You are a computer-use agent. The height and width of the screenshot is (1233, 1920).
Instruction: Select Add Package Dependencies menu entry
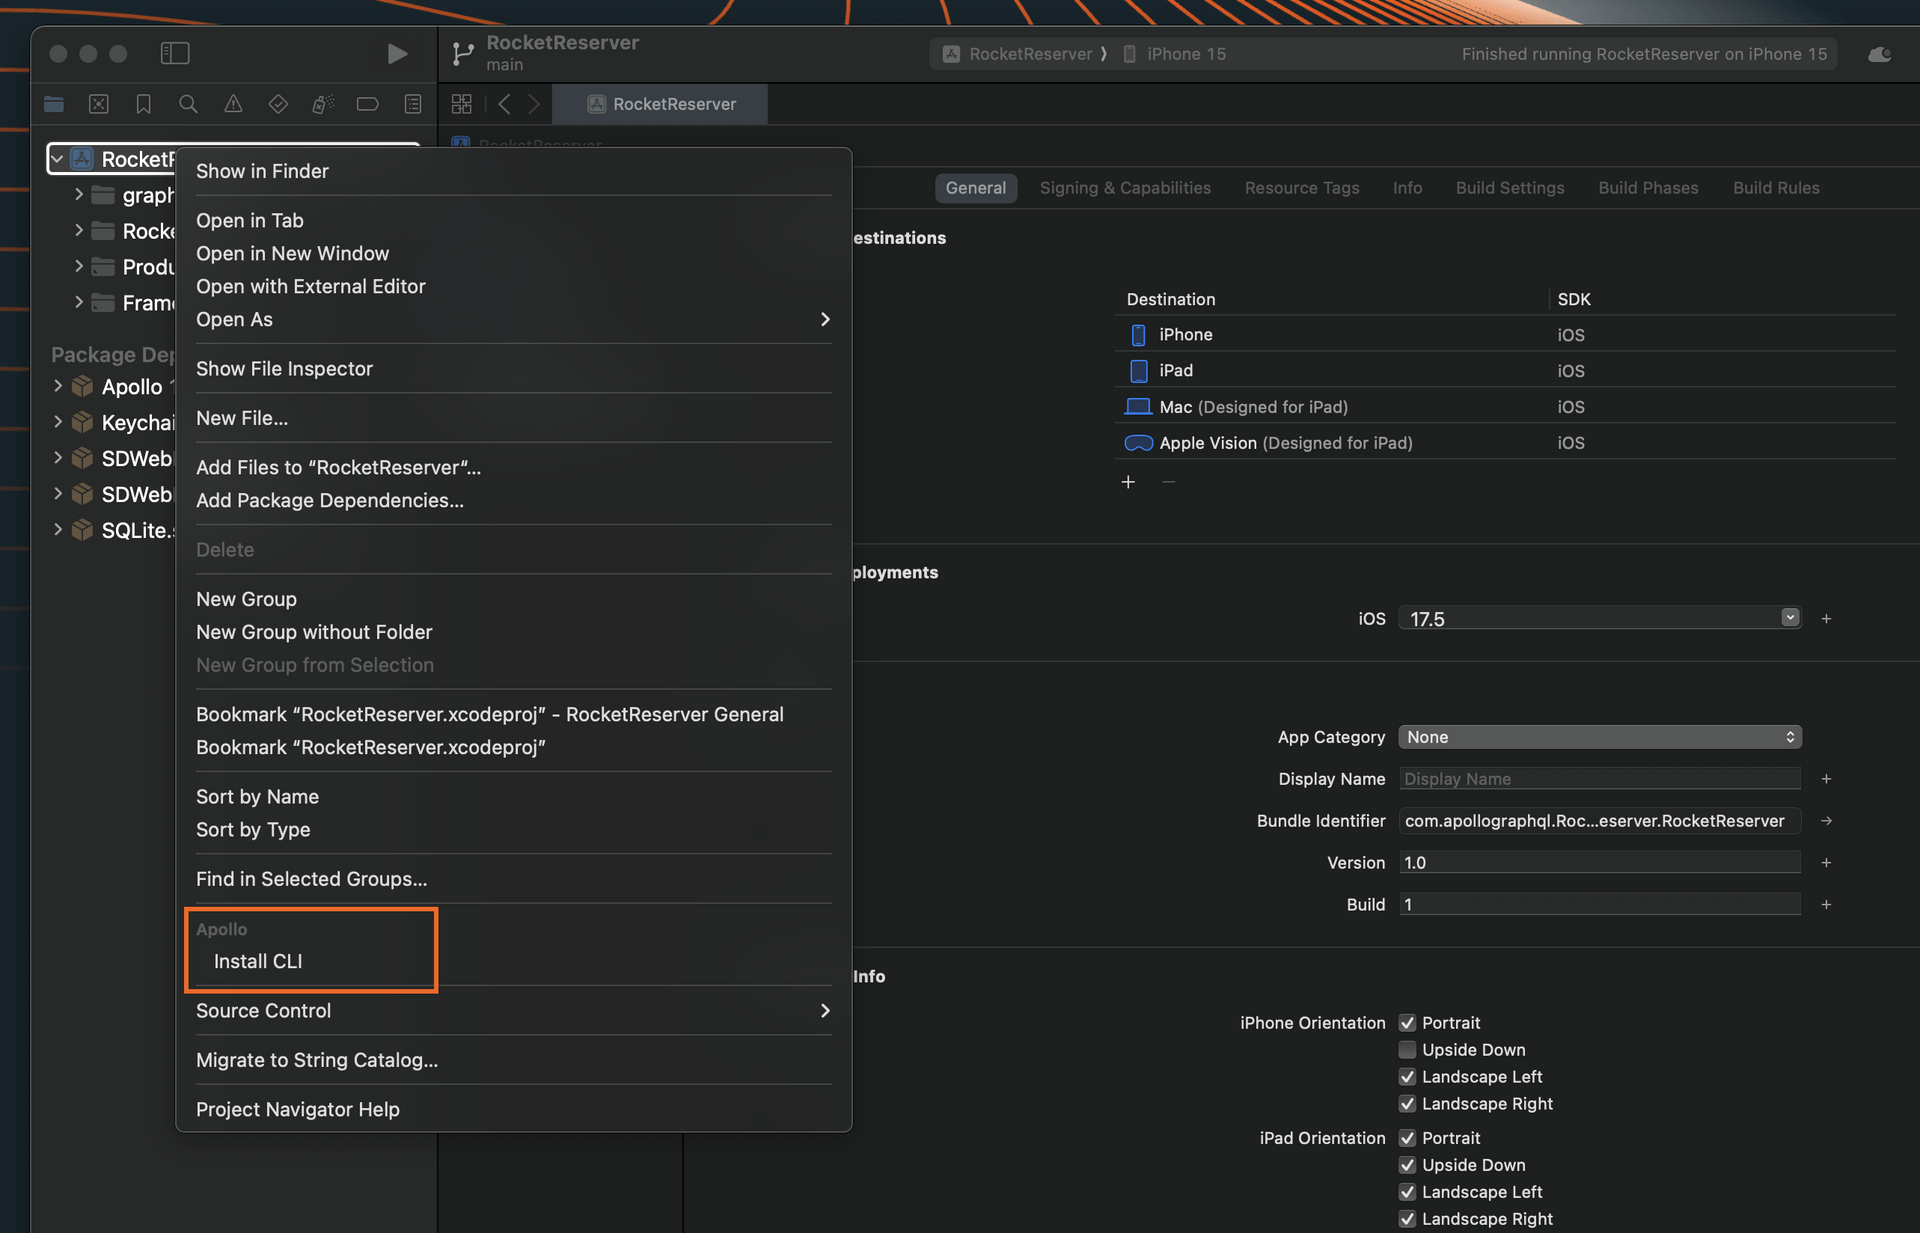pyautogui.click(x=329, y=500)
